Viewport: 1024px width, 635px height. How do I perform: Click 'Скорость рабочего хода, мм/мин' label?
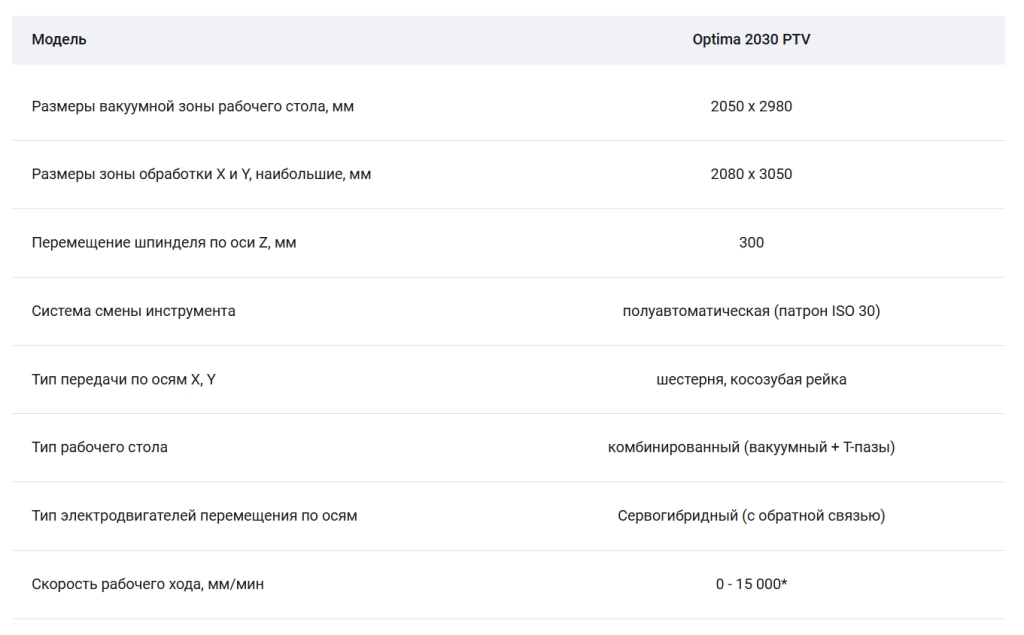click(148, 584)
